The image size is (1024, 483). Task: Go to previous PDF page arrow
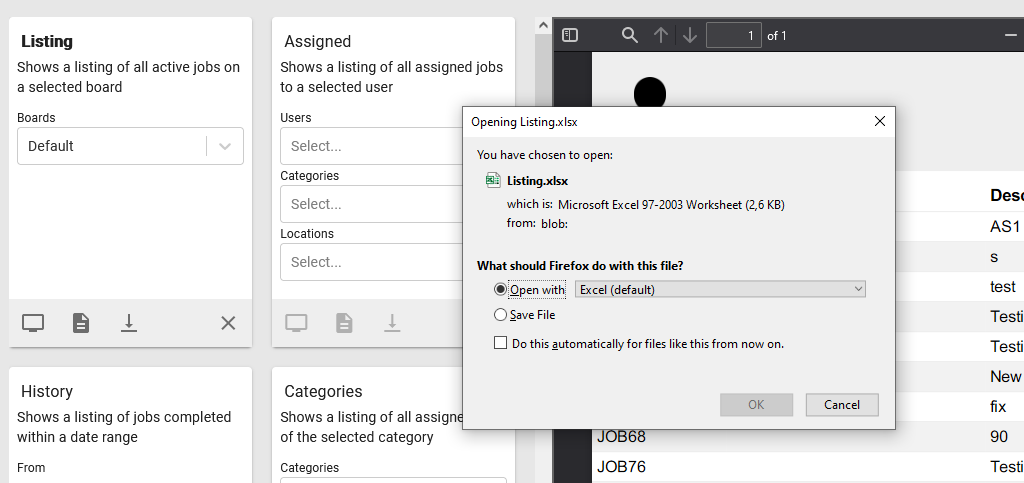click(x=661, y=35)
